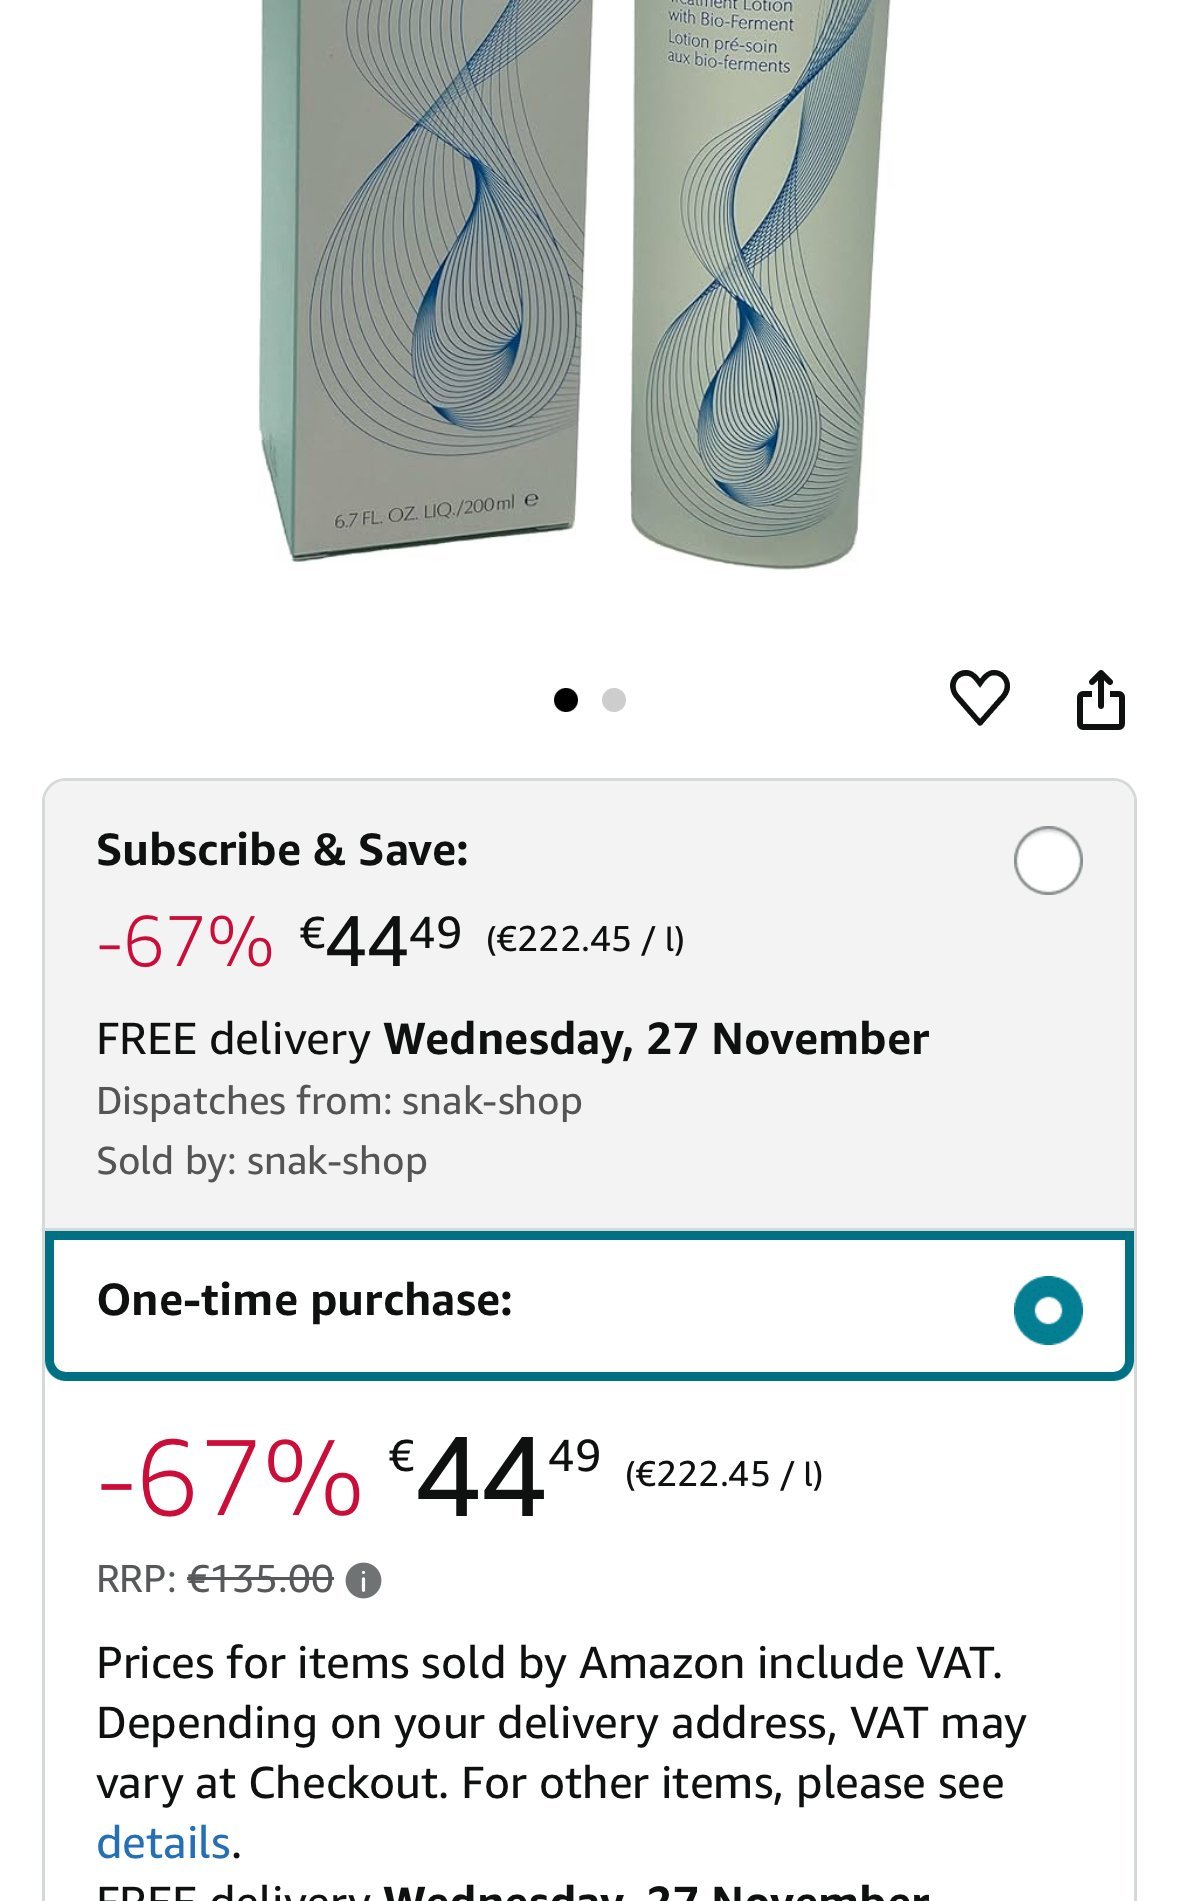Image resolution: width=1179 pixels, height=1901 pixels.
Task: Tap the share icon
Action: [1100, 700]
